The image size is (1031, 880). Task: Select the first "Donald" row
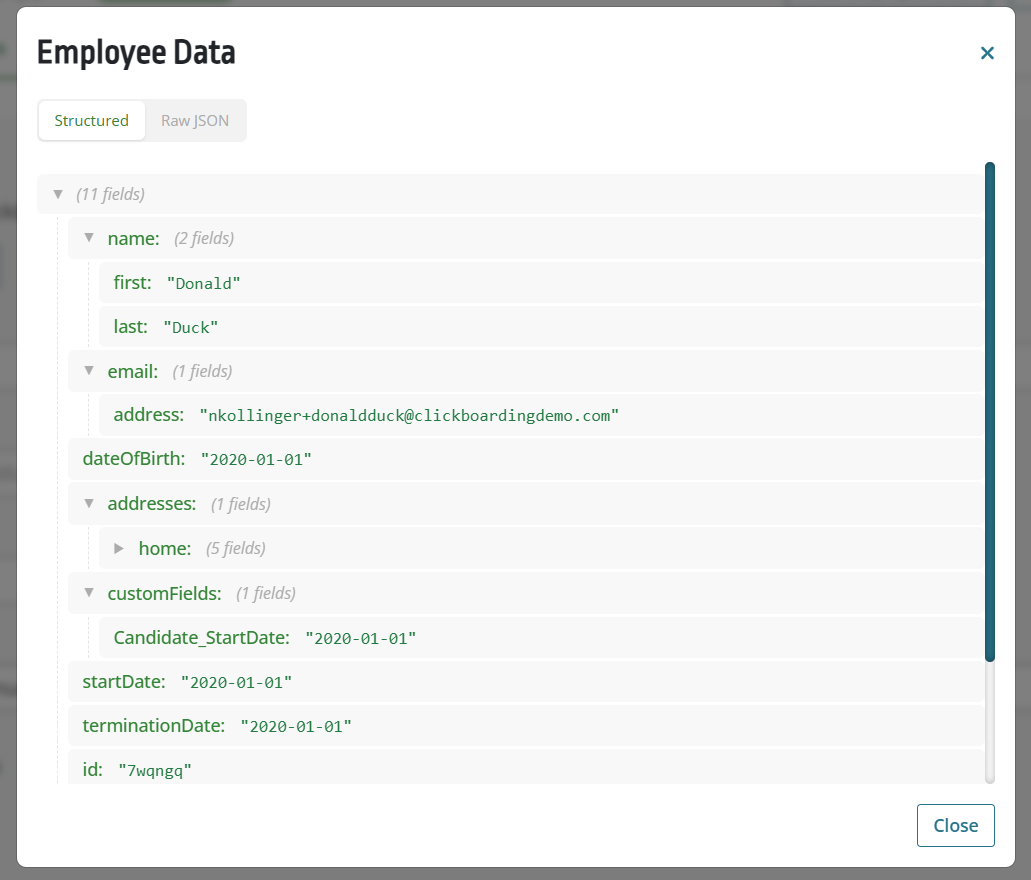tap(541, 283)
